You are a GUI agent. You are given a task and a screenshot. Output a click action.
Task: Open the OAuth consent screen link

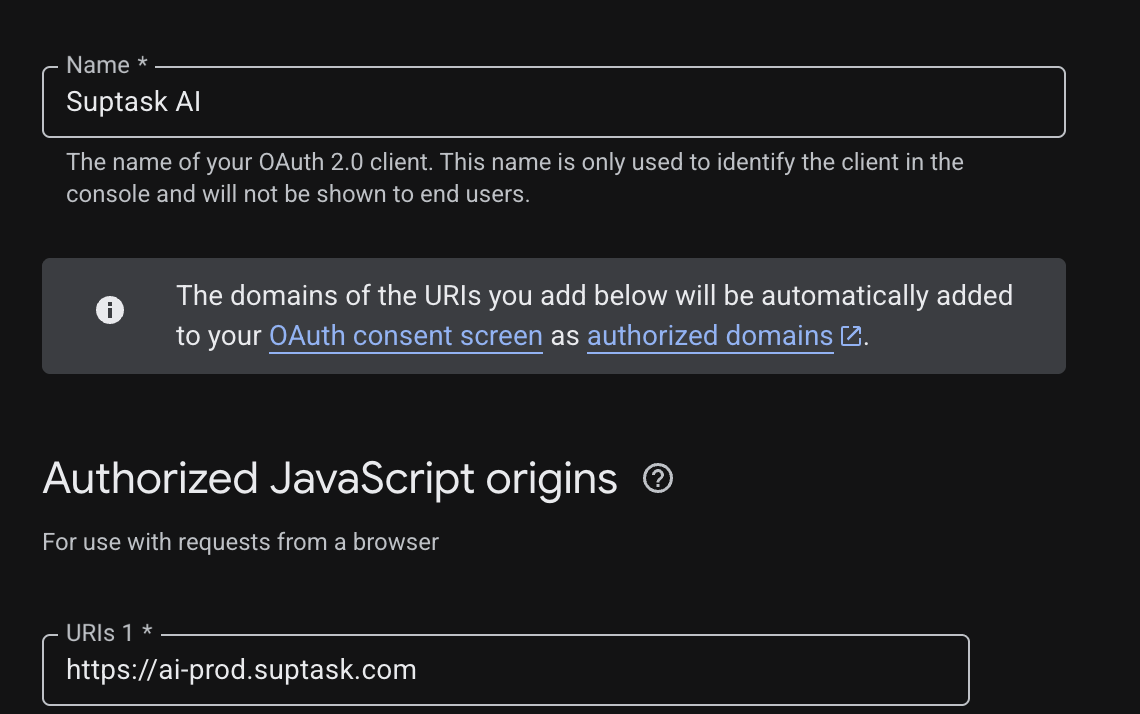coord(406,336)
